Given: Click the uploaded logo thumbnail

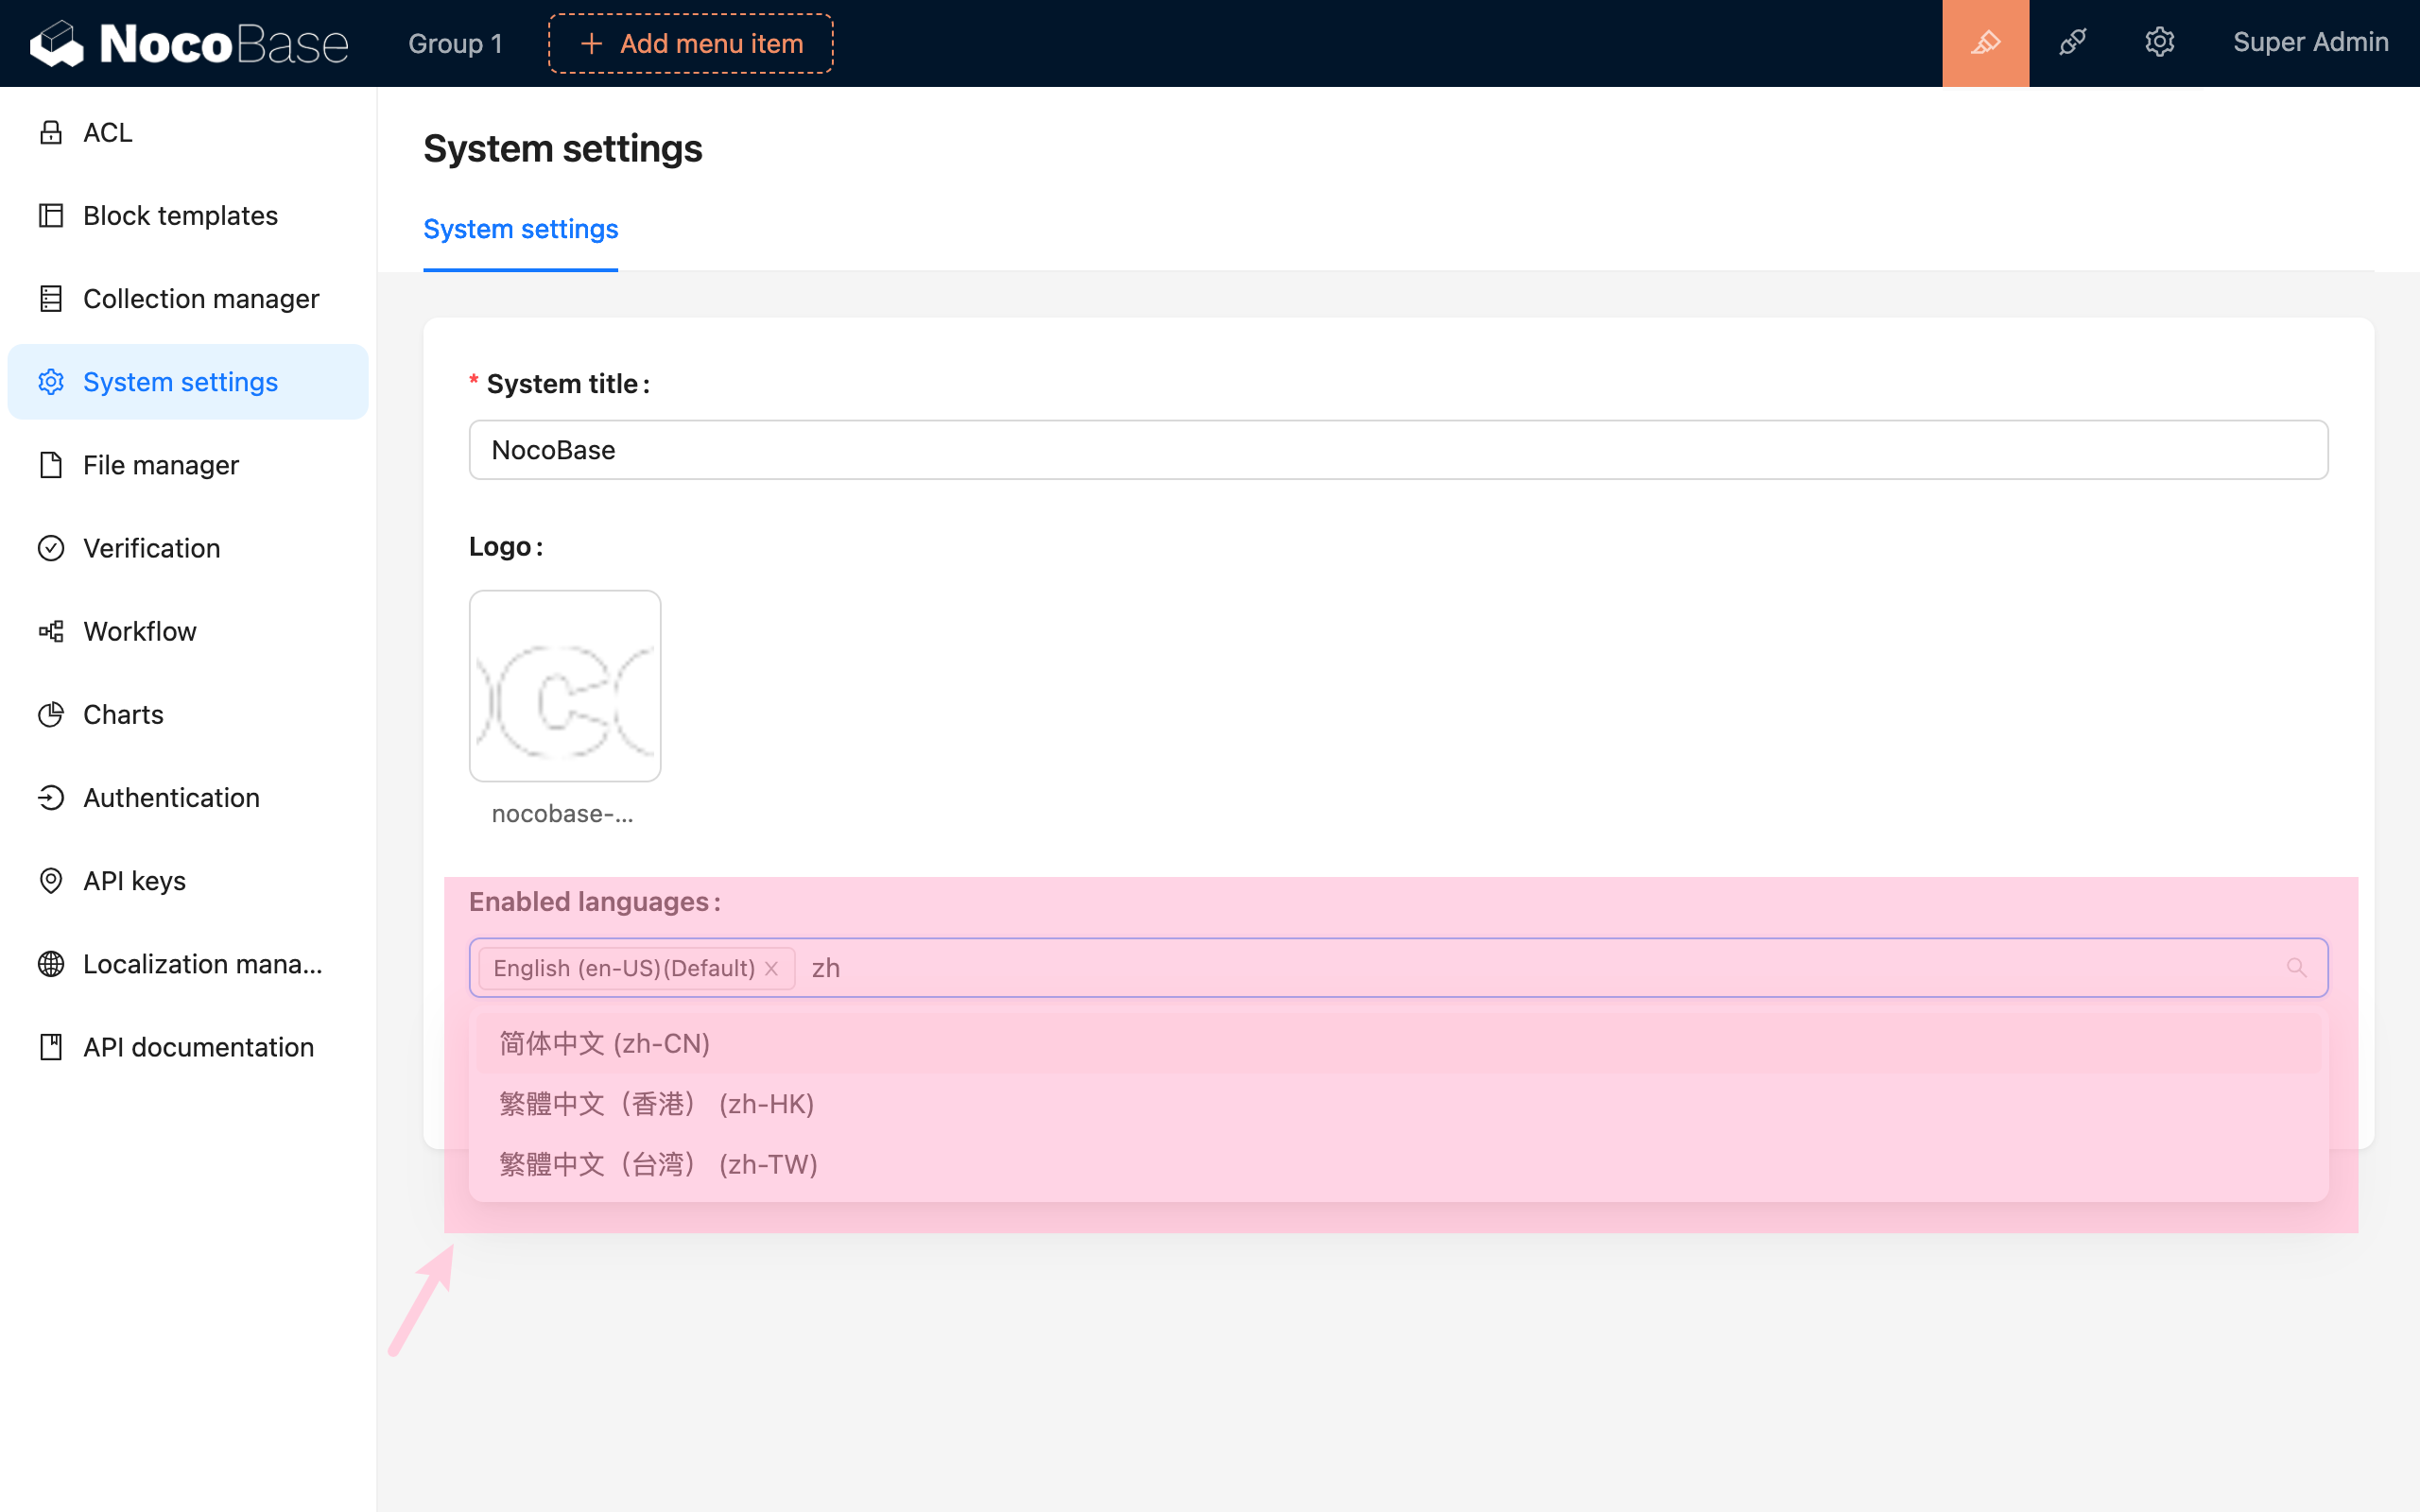Looking at the screenshot, I should tap(565, 686).
